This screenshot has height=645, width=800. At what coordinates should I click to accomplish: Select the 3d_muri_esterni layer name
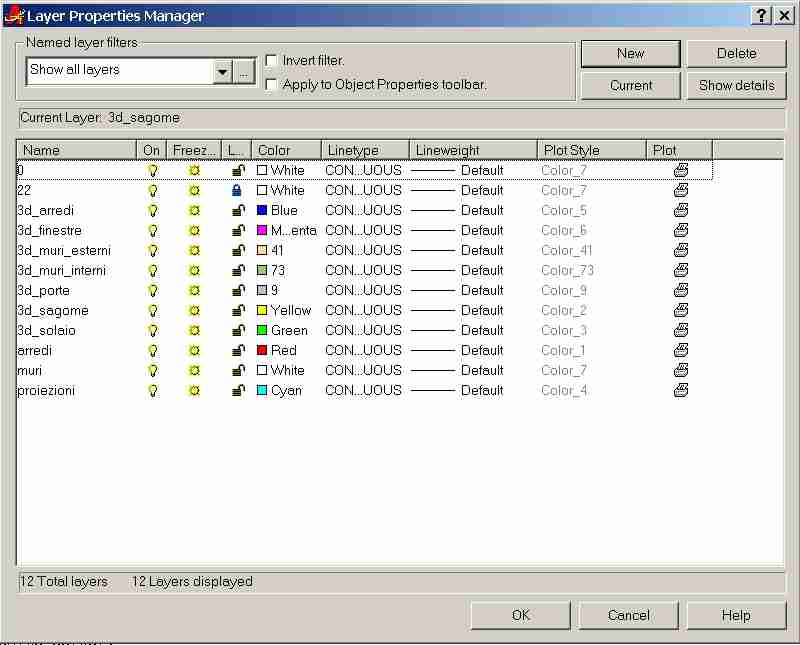pos(64,251)
